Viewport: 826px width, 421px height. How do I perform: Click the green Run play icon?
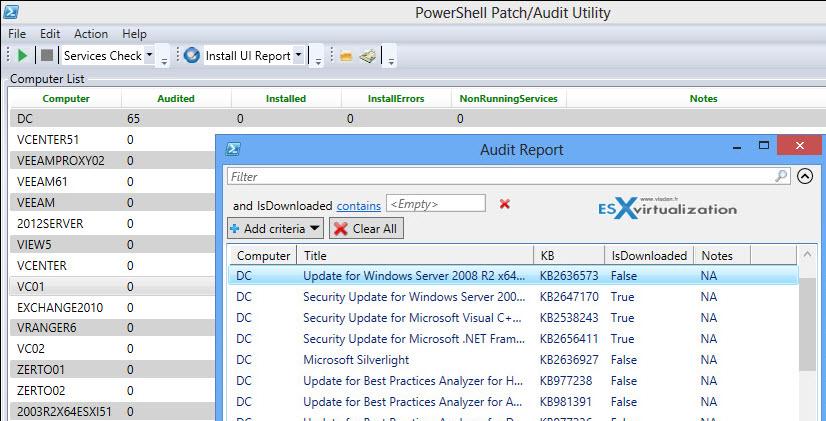22,55
